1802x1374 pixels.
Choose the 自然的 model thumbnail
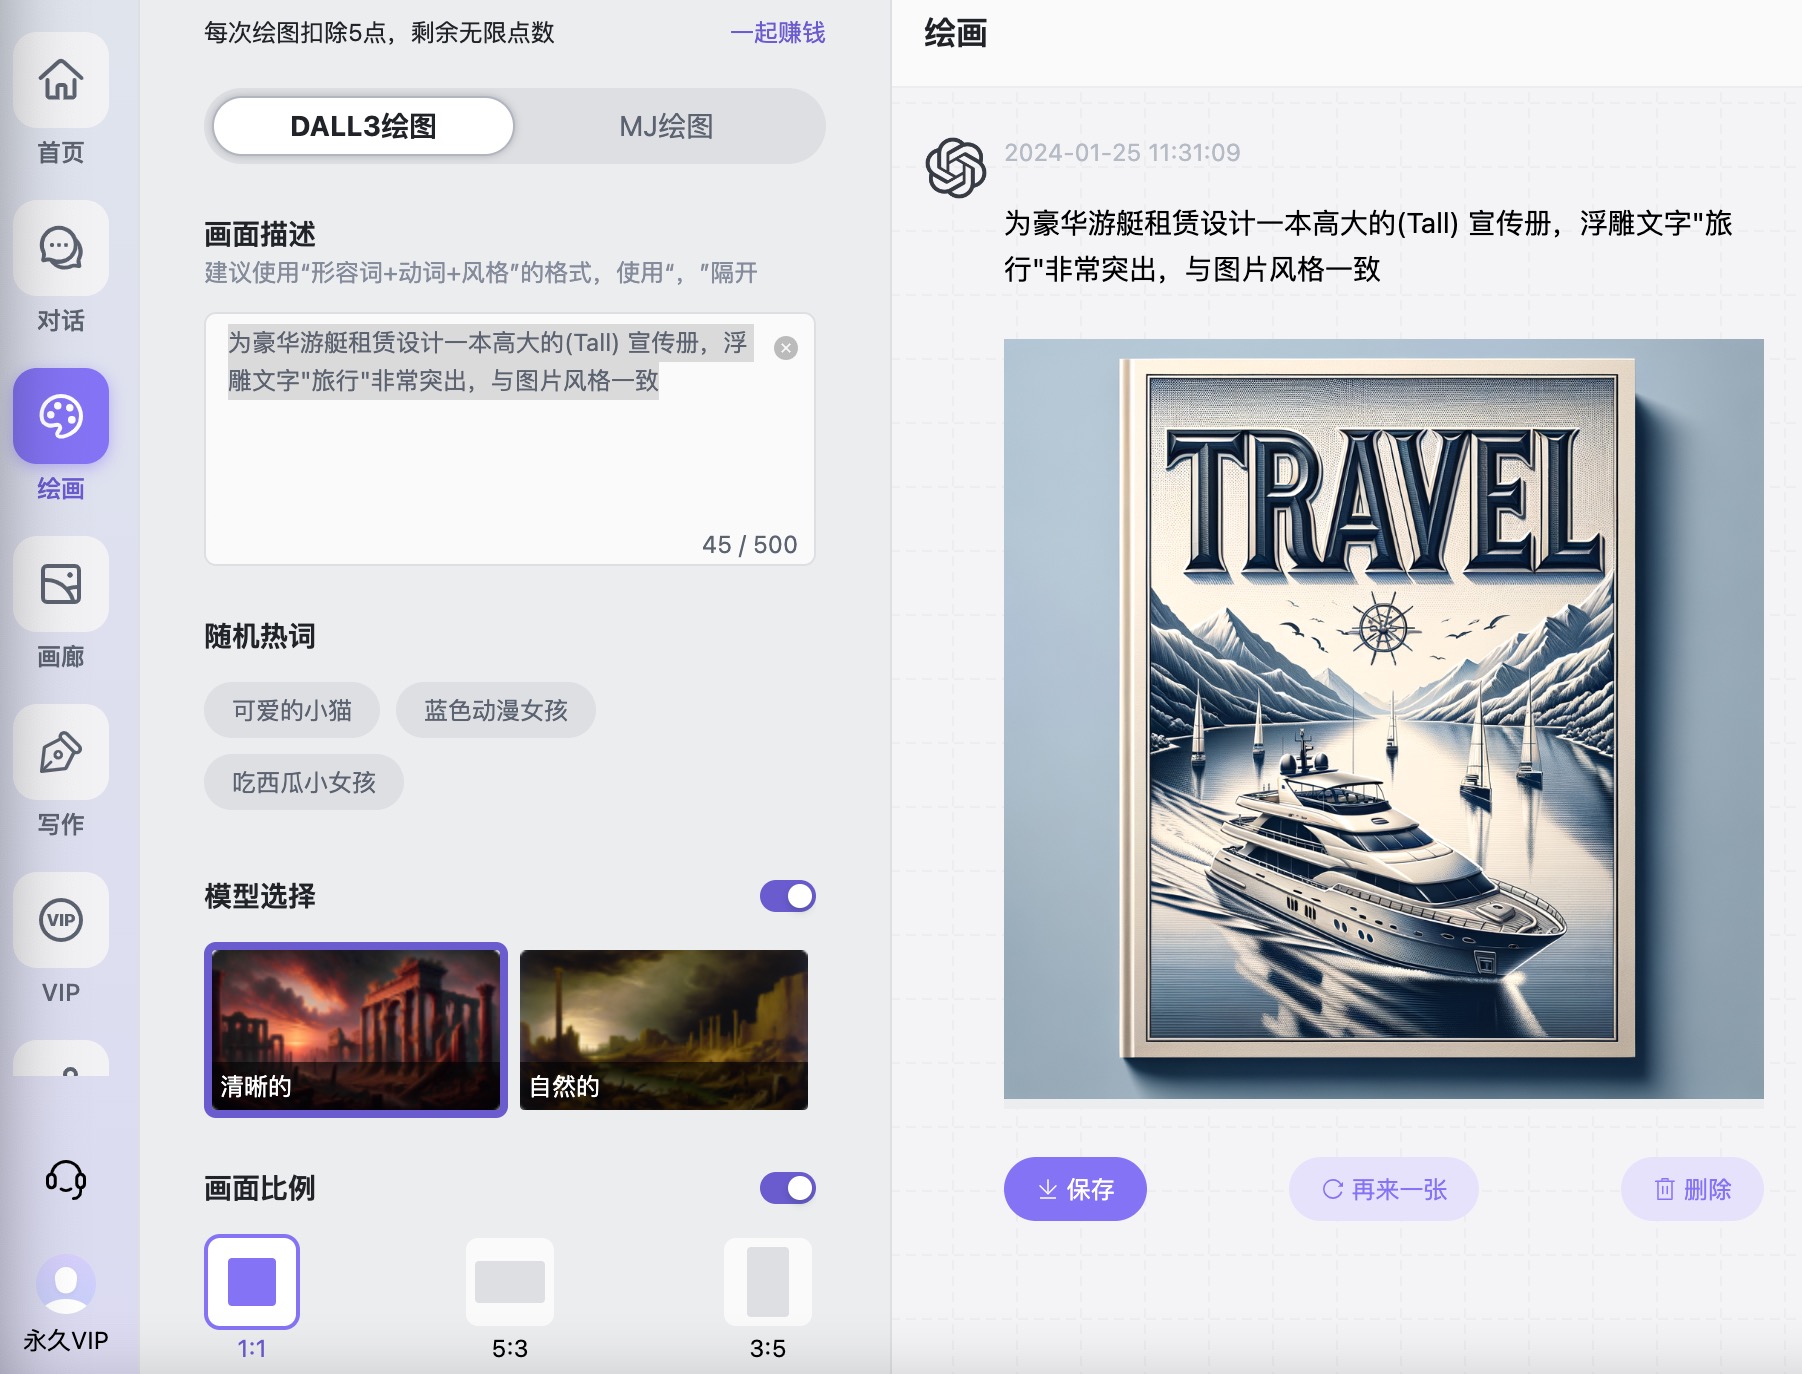click(664, 1030)
